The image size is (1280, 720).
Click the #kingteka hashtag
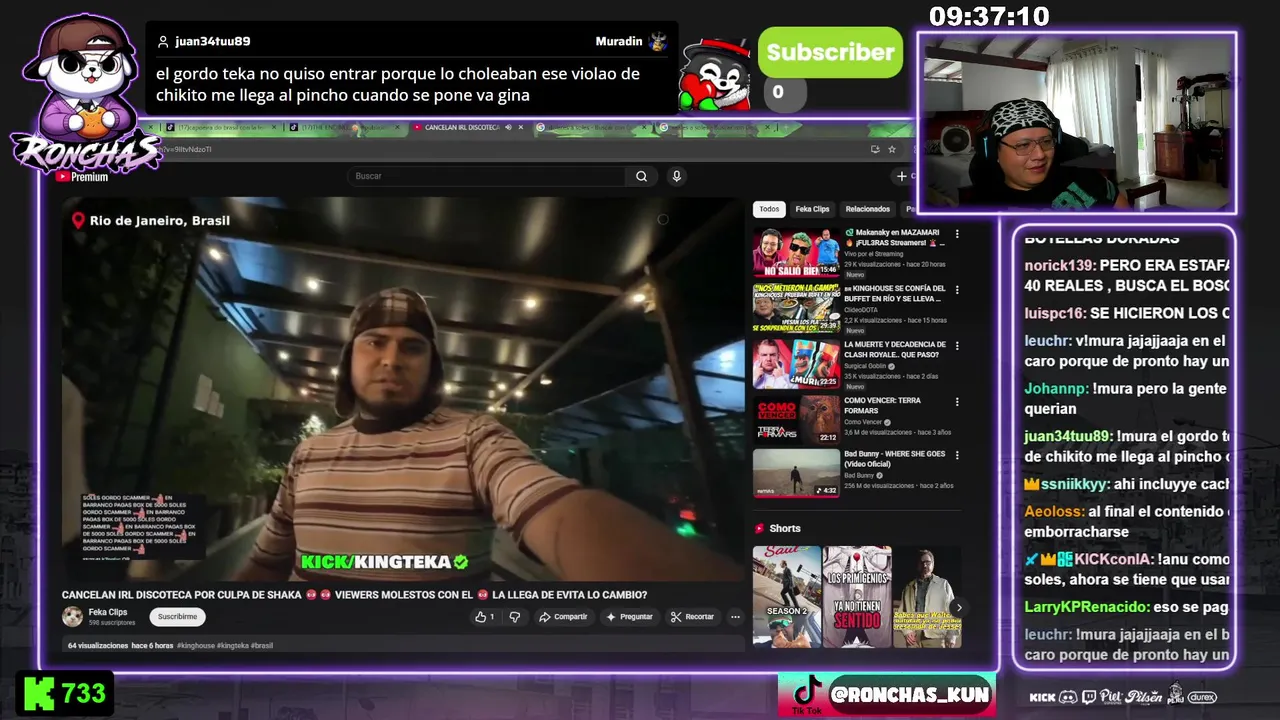click(x=232, y=646)
